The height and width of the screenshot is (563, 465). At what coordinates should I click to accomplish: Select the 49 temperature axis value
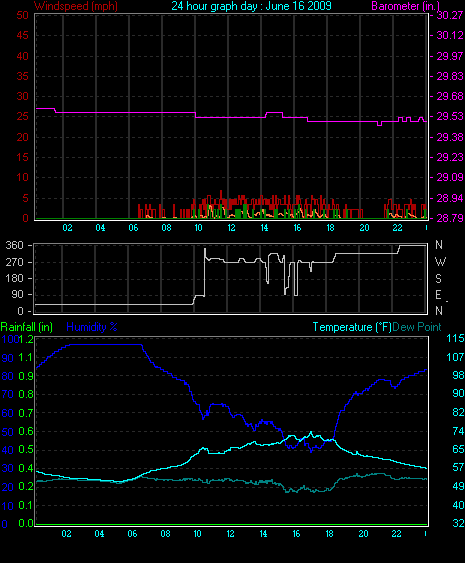pyautogui.click(x=458, y=486)
